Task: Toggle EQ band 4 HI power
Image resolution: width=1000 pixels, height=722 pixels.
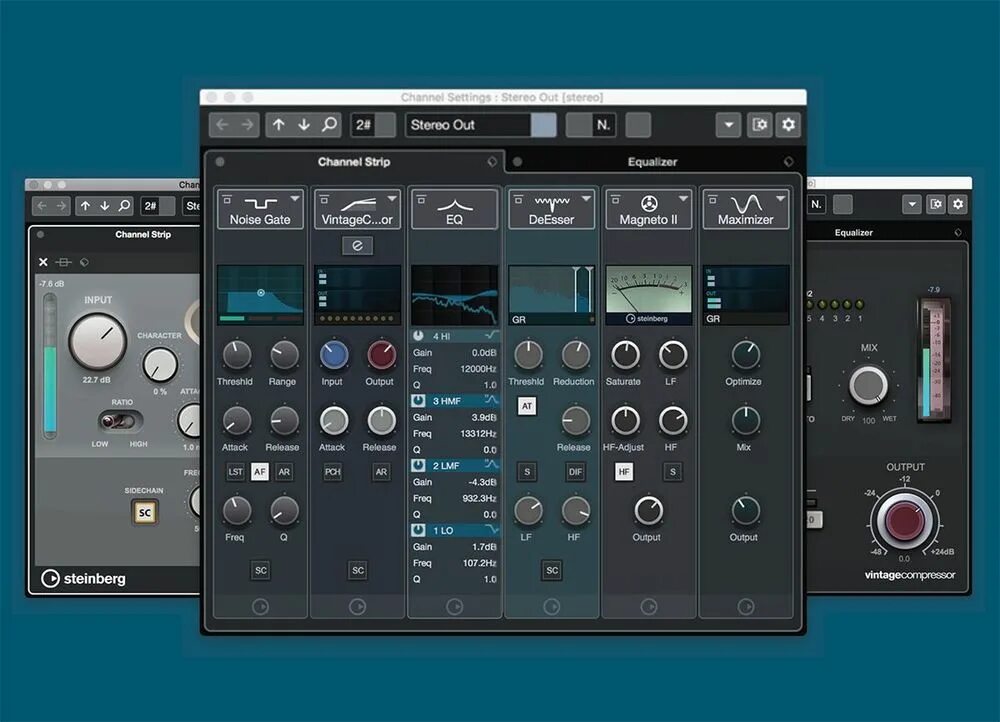Action: pyautogui.click(x=418, y=335)
